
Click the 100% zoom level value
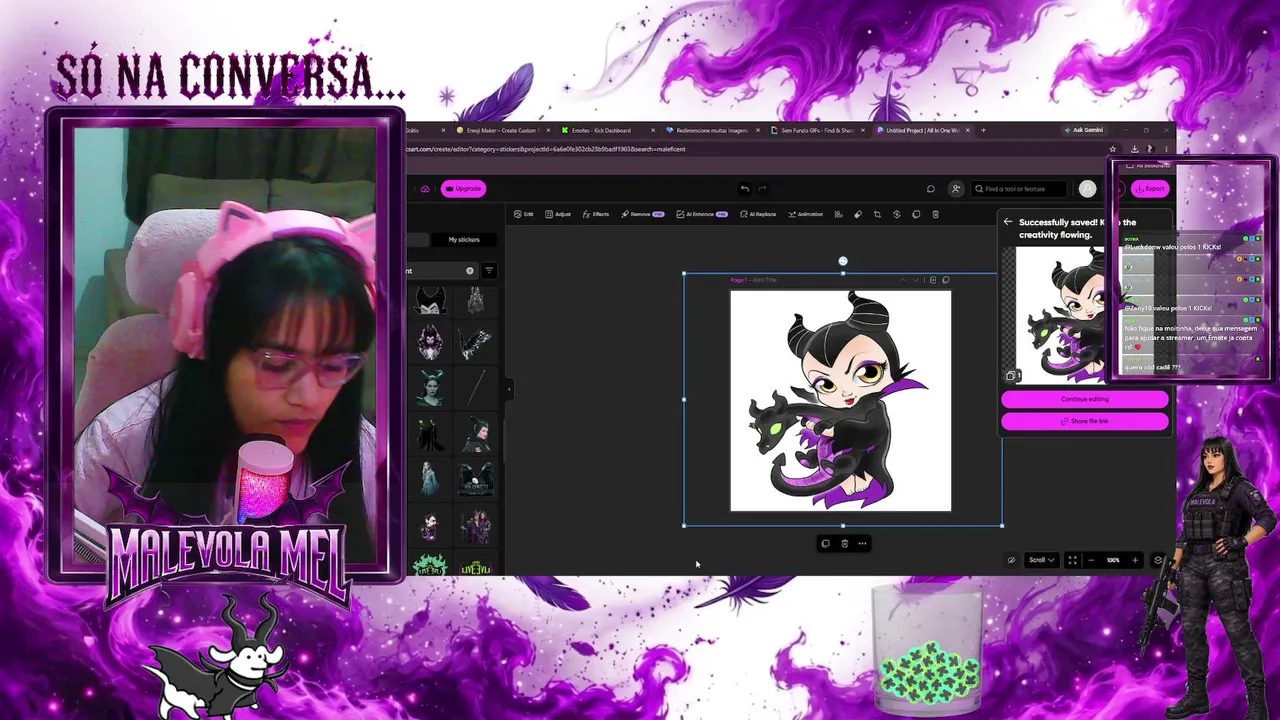(x=1113, y=560)
